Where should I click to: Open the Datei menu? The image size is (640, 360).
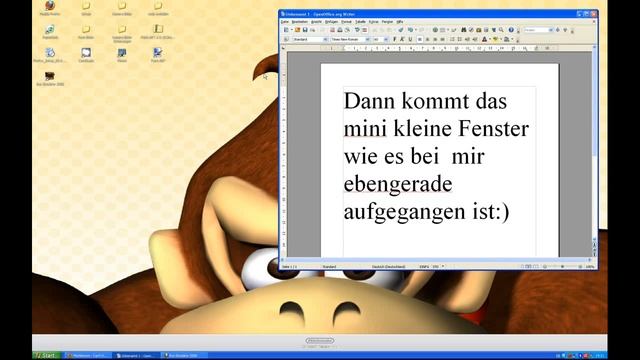point(285,22)
